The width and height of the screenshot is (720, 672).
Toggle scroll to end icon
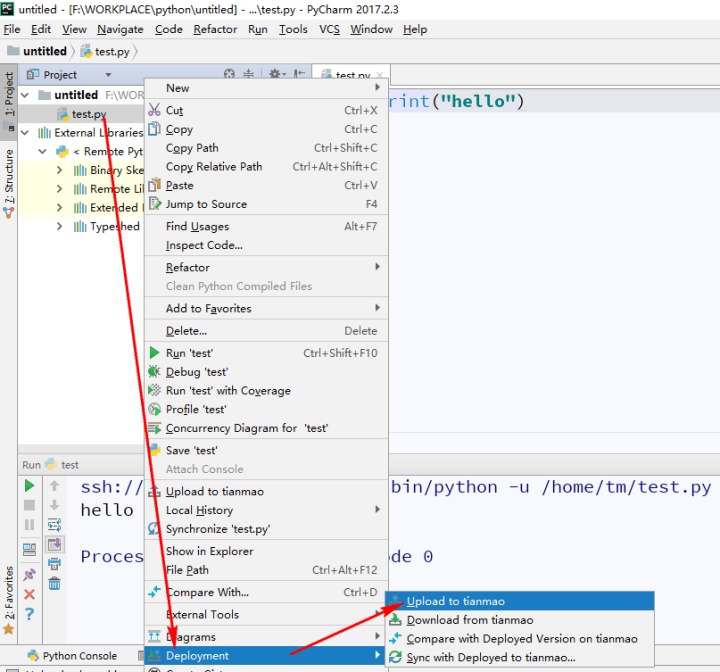[55, 544]
